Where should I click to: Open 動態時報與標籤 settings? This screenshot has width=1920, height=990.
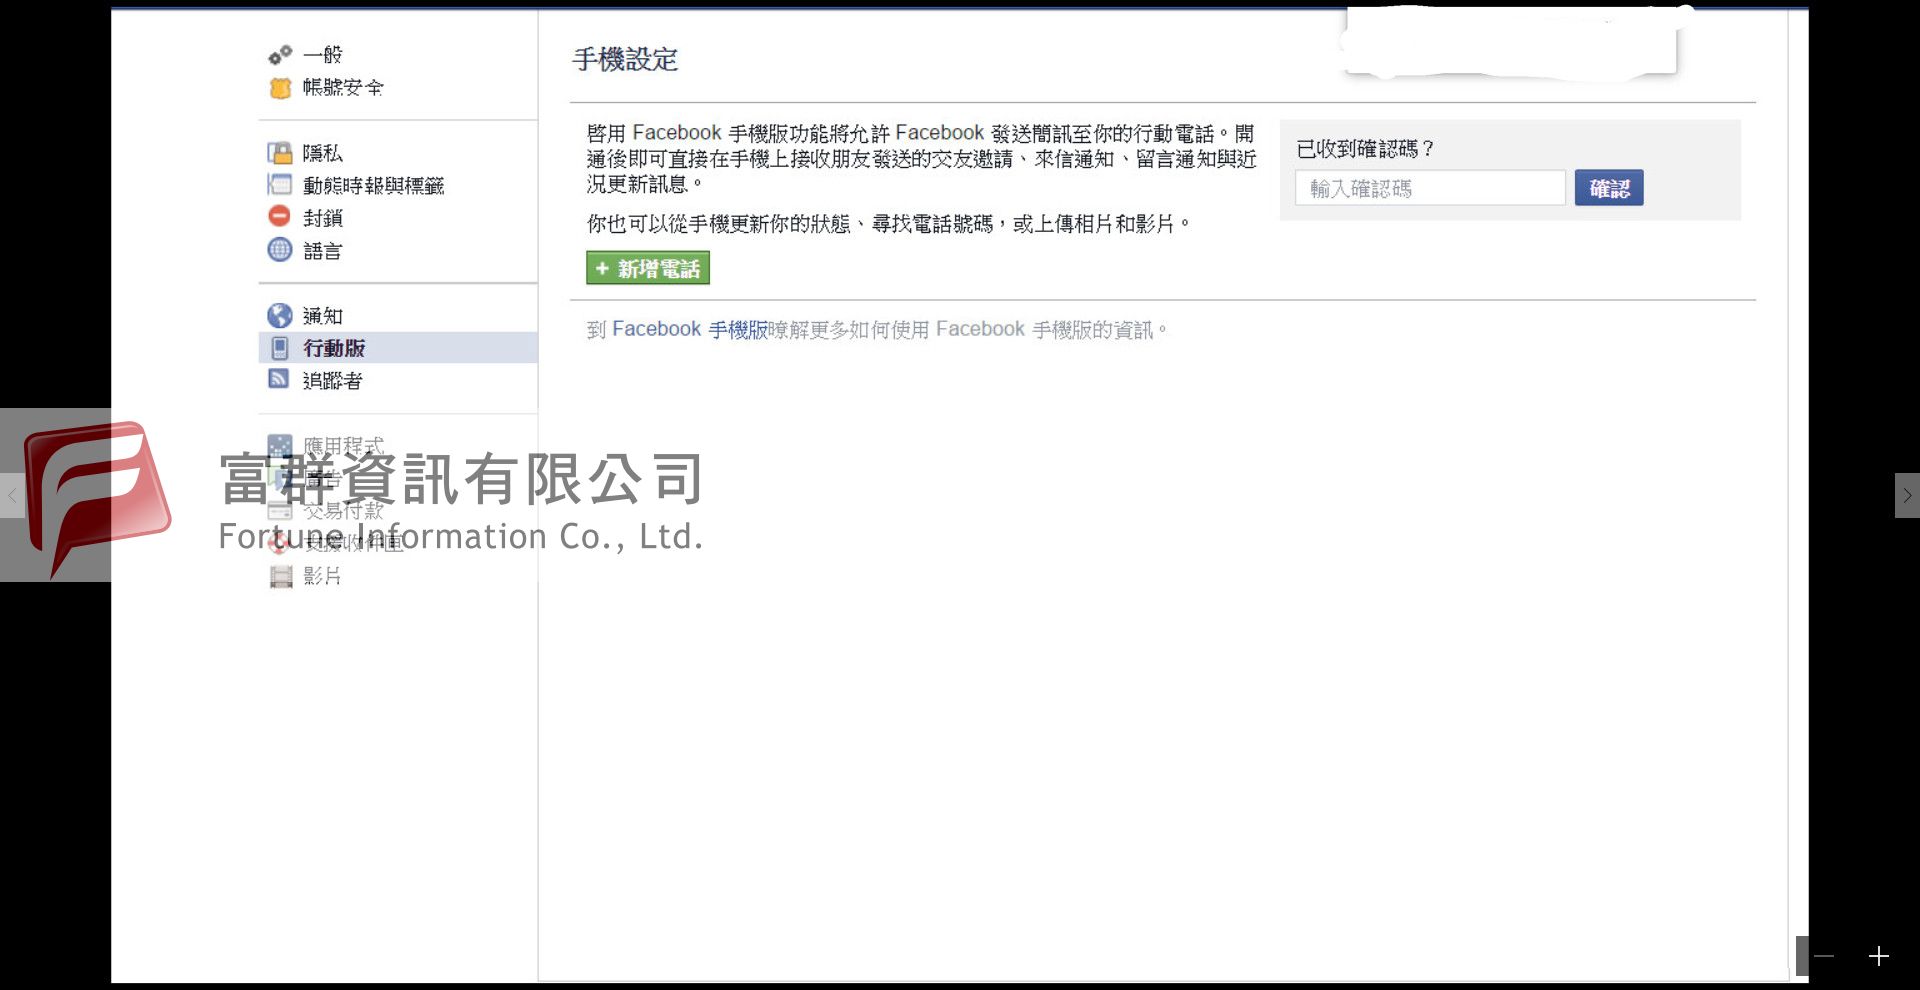point(373,185)
